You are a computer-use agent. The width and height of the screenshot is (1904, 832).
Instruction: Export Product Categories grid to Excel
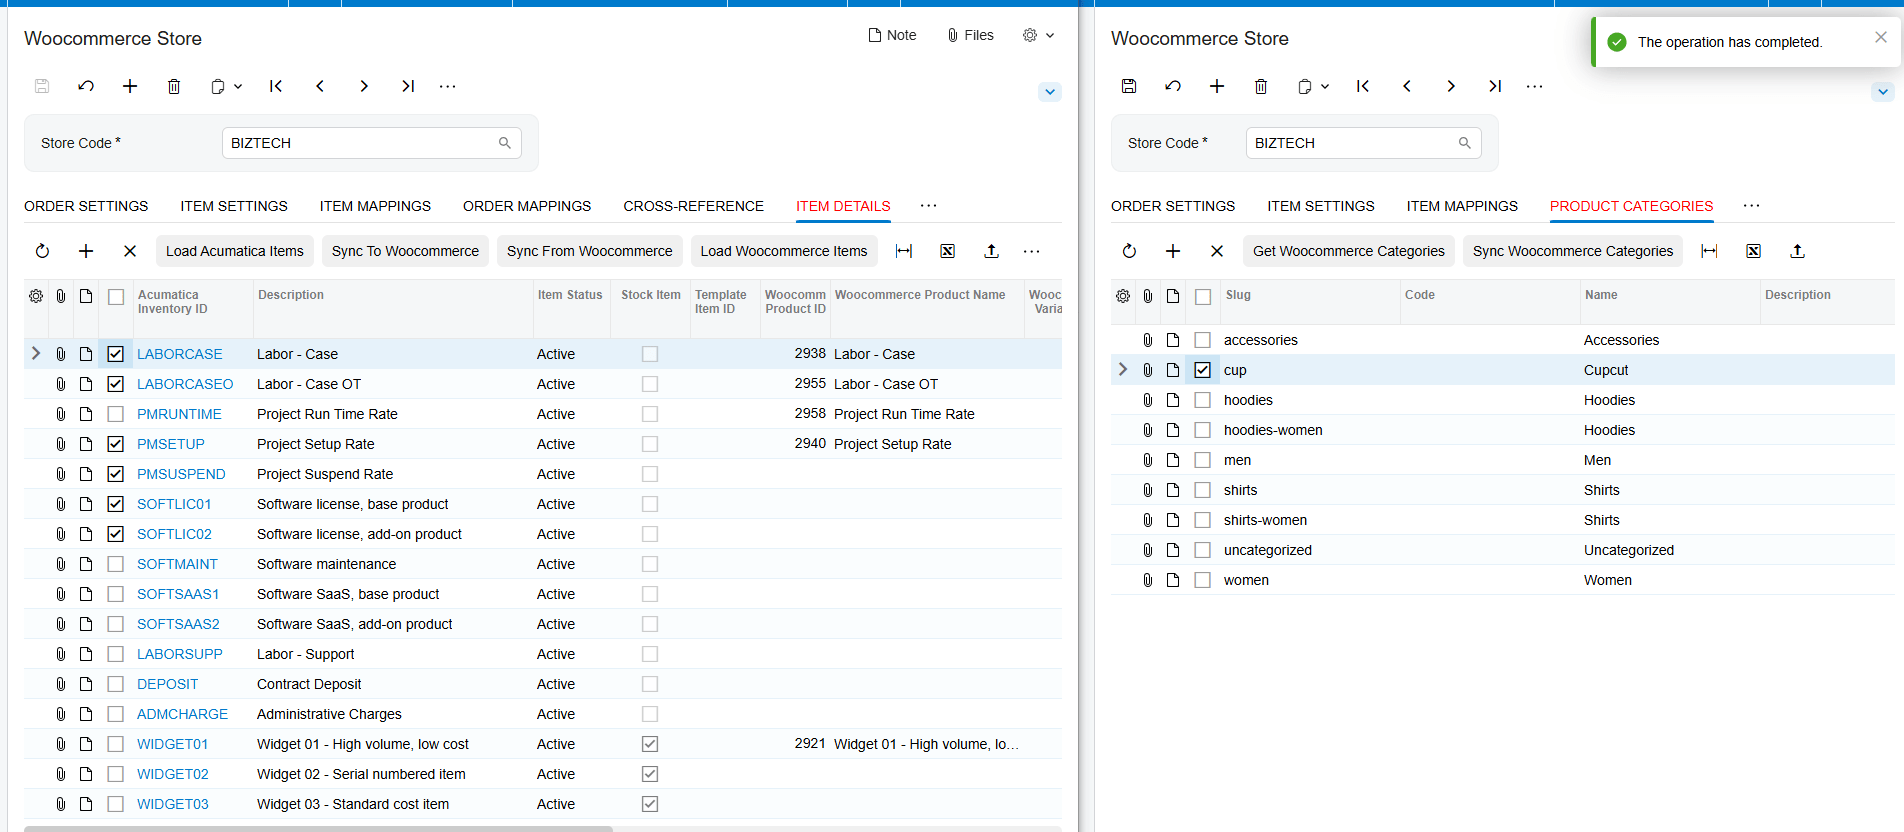coord(1754,251)
